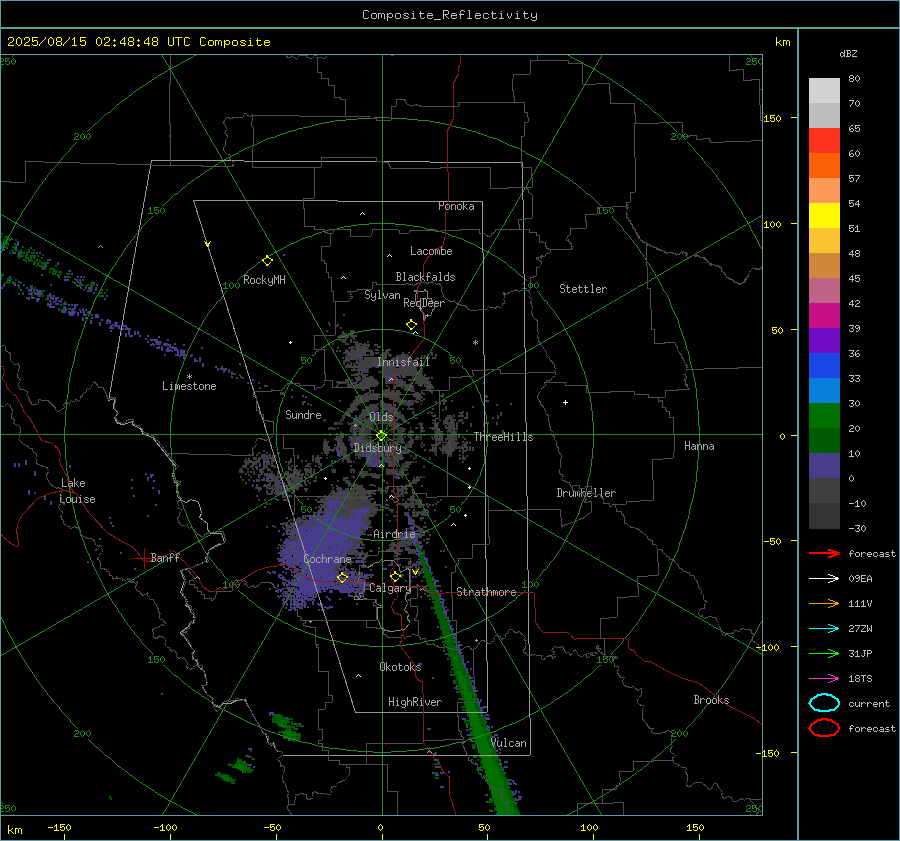Click the RedDeer city label
This screenshot has height=841, width=900.
pyautogui.click(x=424, y=303)
